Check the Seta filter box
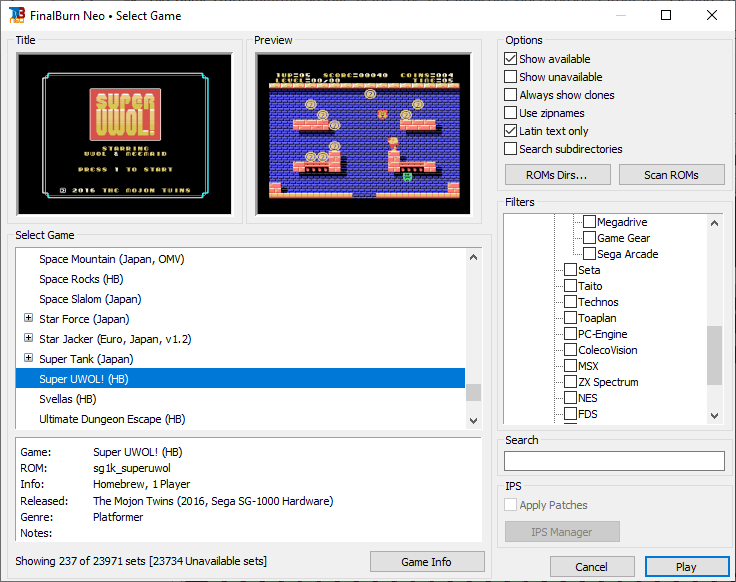This screenshot has width=736, height=582. point(570,269)
